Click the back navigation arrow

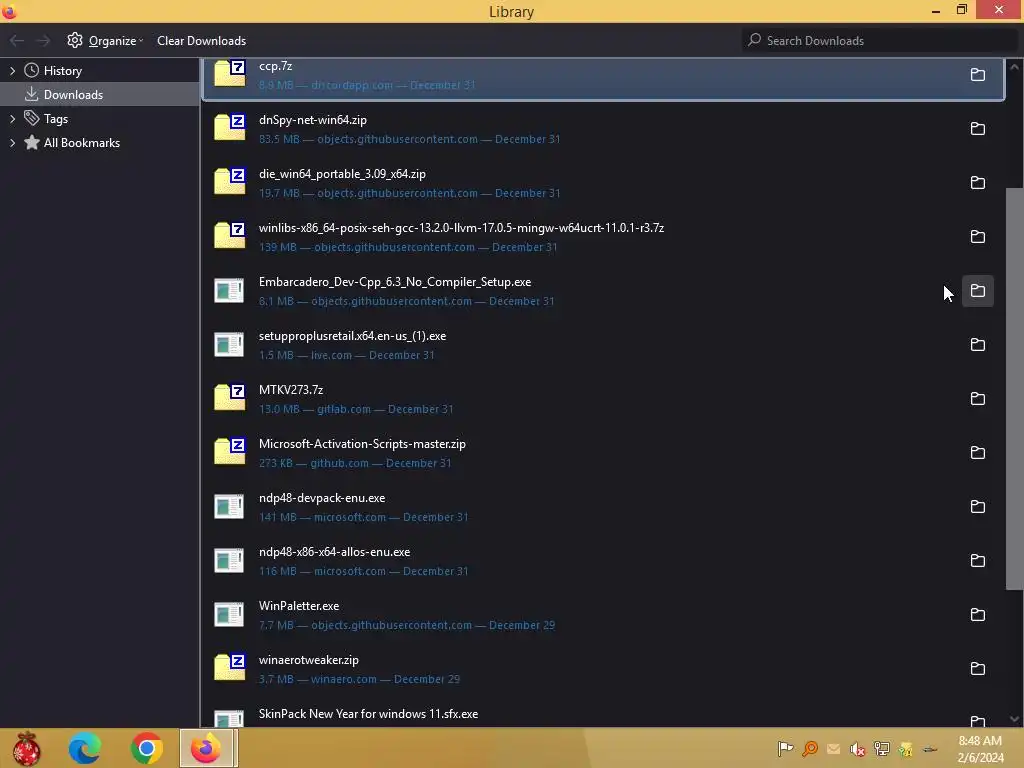pyautogui.click(x=17, y=40)
